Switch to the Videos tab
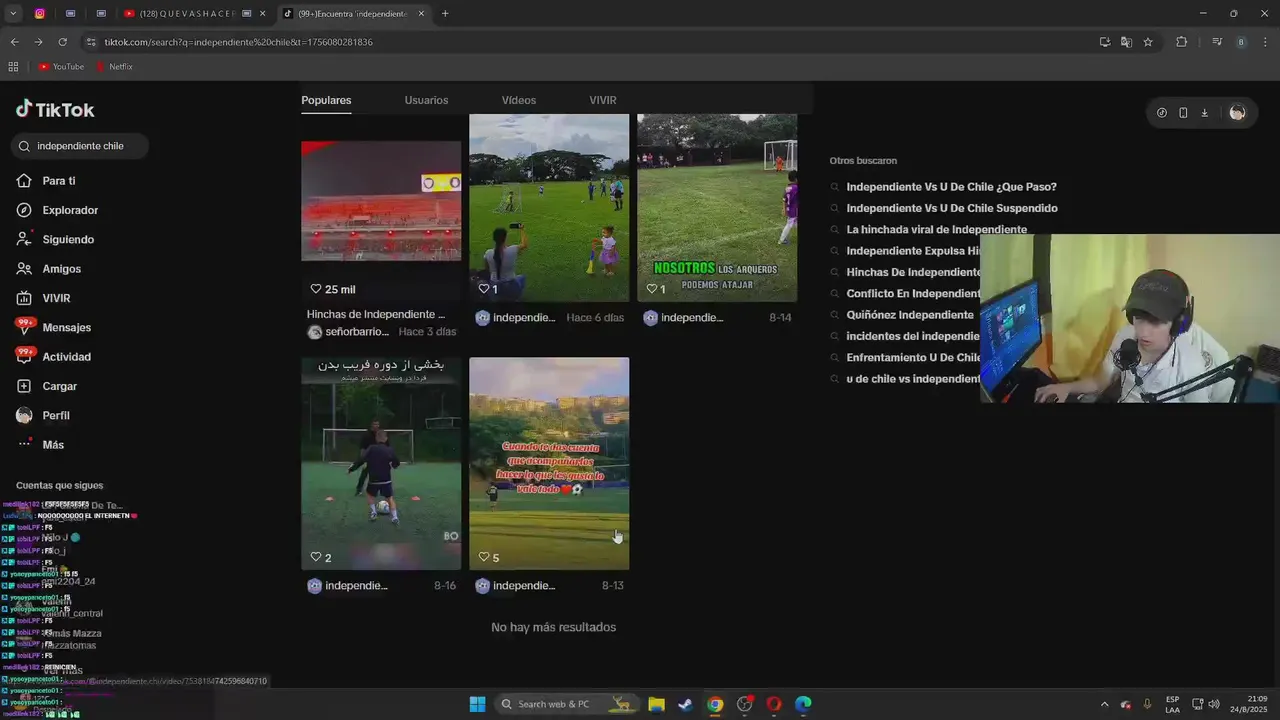 [x=519, y=100]
